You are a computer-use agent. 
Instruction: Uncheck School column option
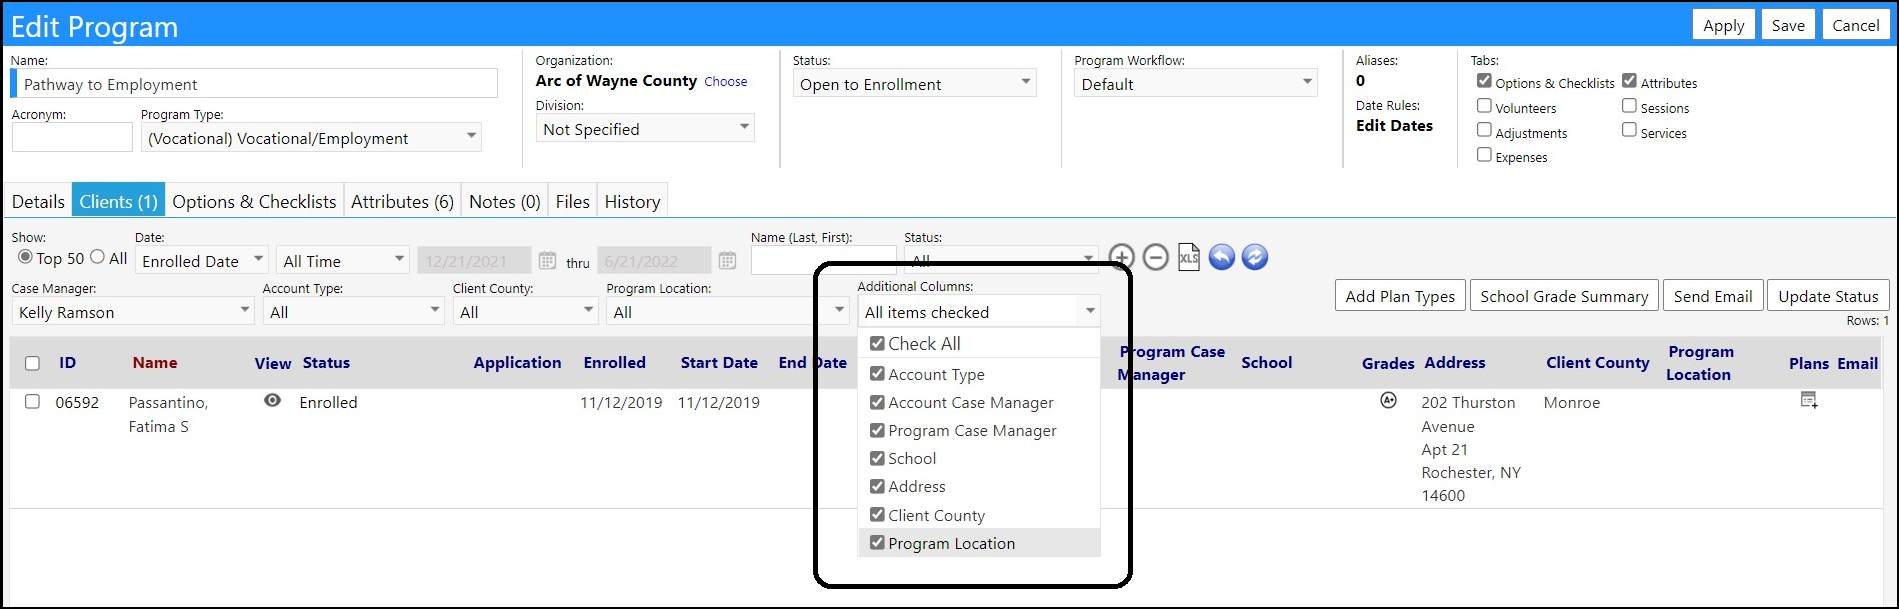tap(877, 458)
